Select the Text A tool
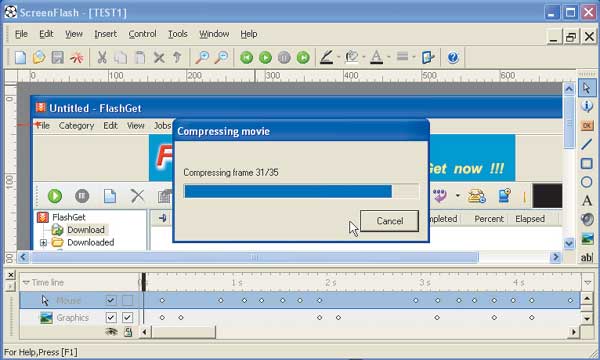This screenshot has height=360, width=600. click(587, 200)
